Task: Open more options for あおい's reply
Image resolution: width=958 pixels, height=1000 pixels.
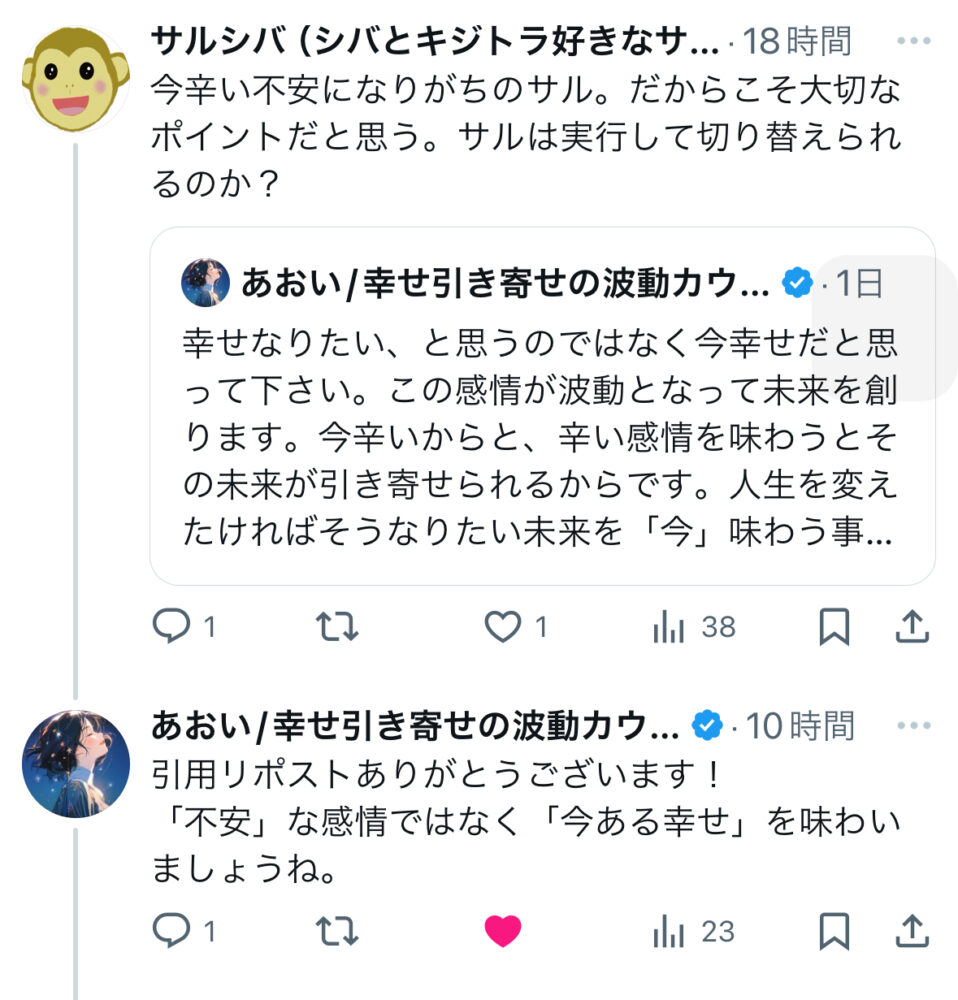Action: [914, 726]
